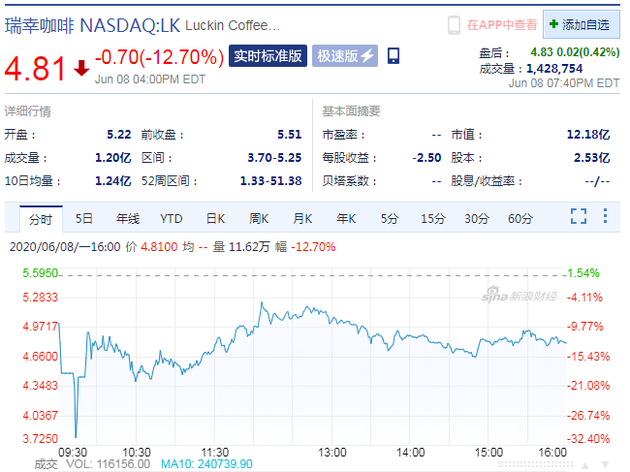Click the 基本面摘要 section header
630x472 pixels.
coord(351,111)
